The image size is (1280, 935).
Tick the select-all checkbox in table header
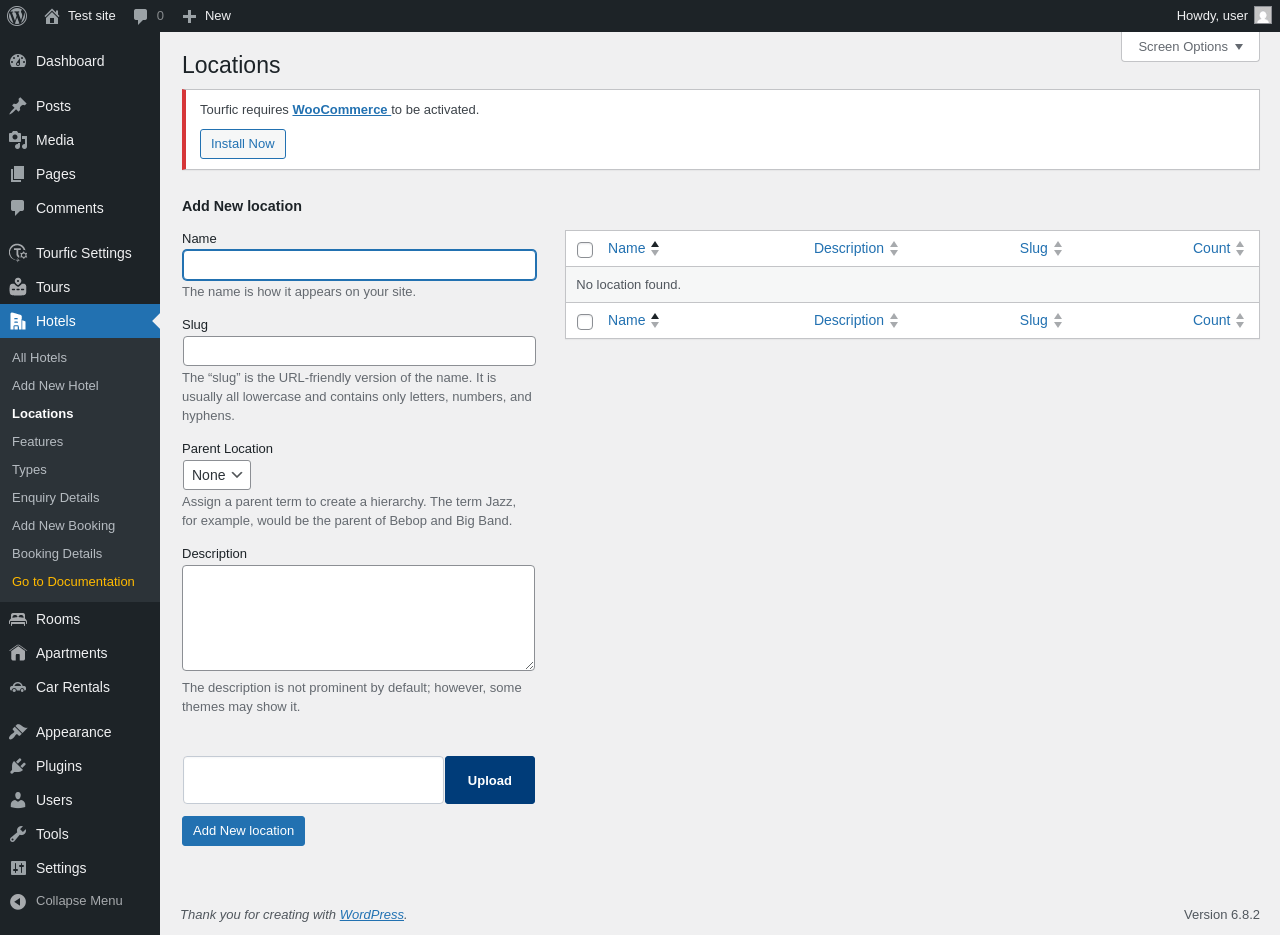click(585, 250)
